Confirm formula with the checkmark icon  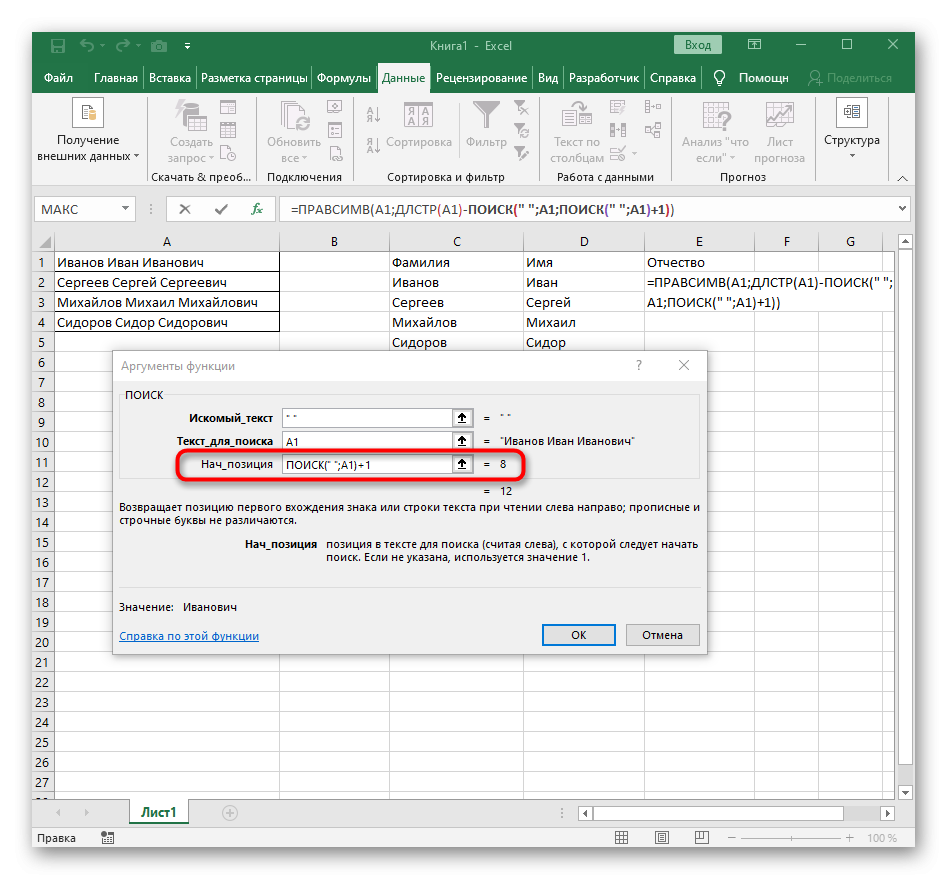pyautogui.click(x=221, y=210)
